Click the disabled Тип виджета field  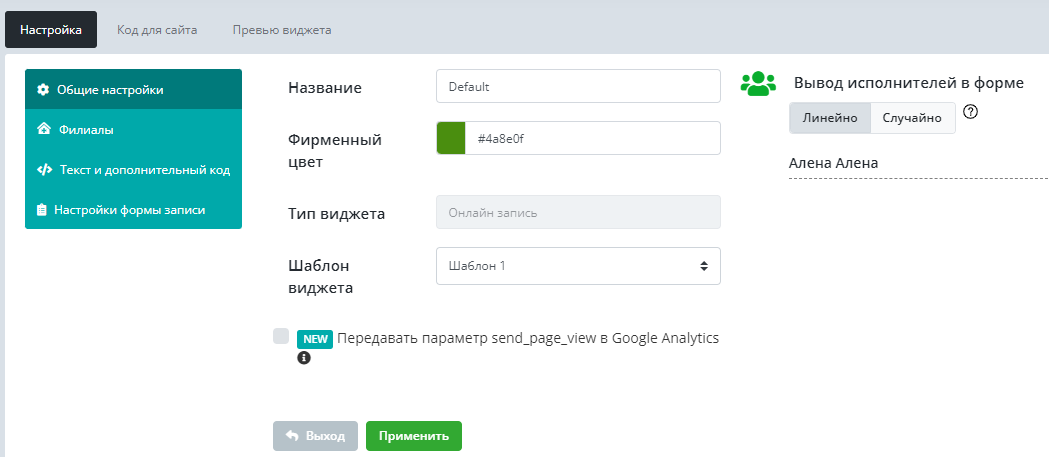click(x=578, y=212)
